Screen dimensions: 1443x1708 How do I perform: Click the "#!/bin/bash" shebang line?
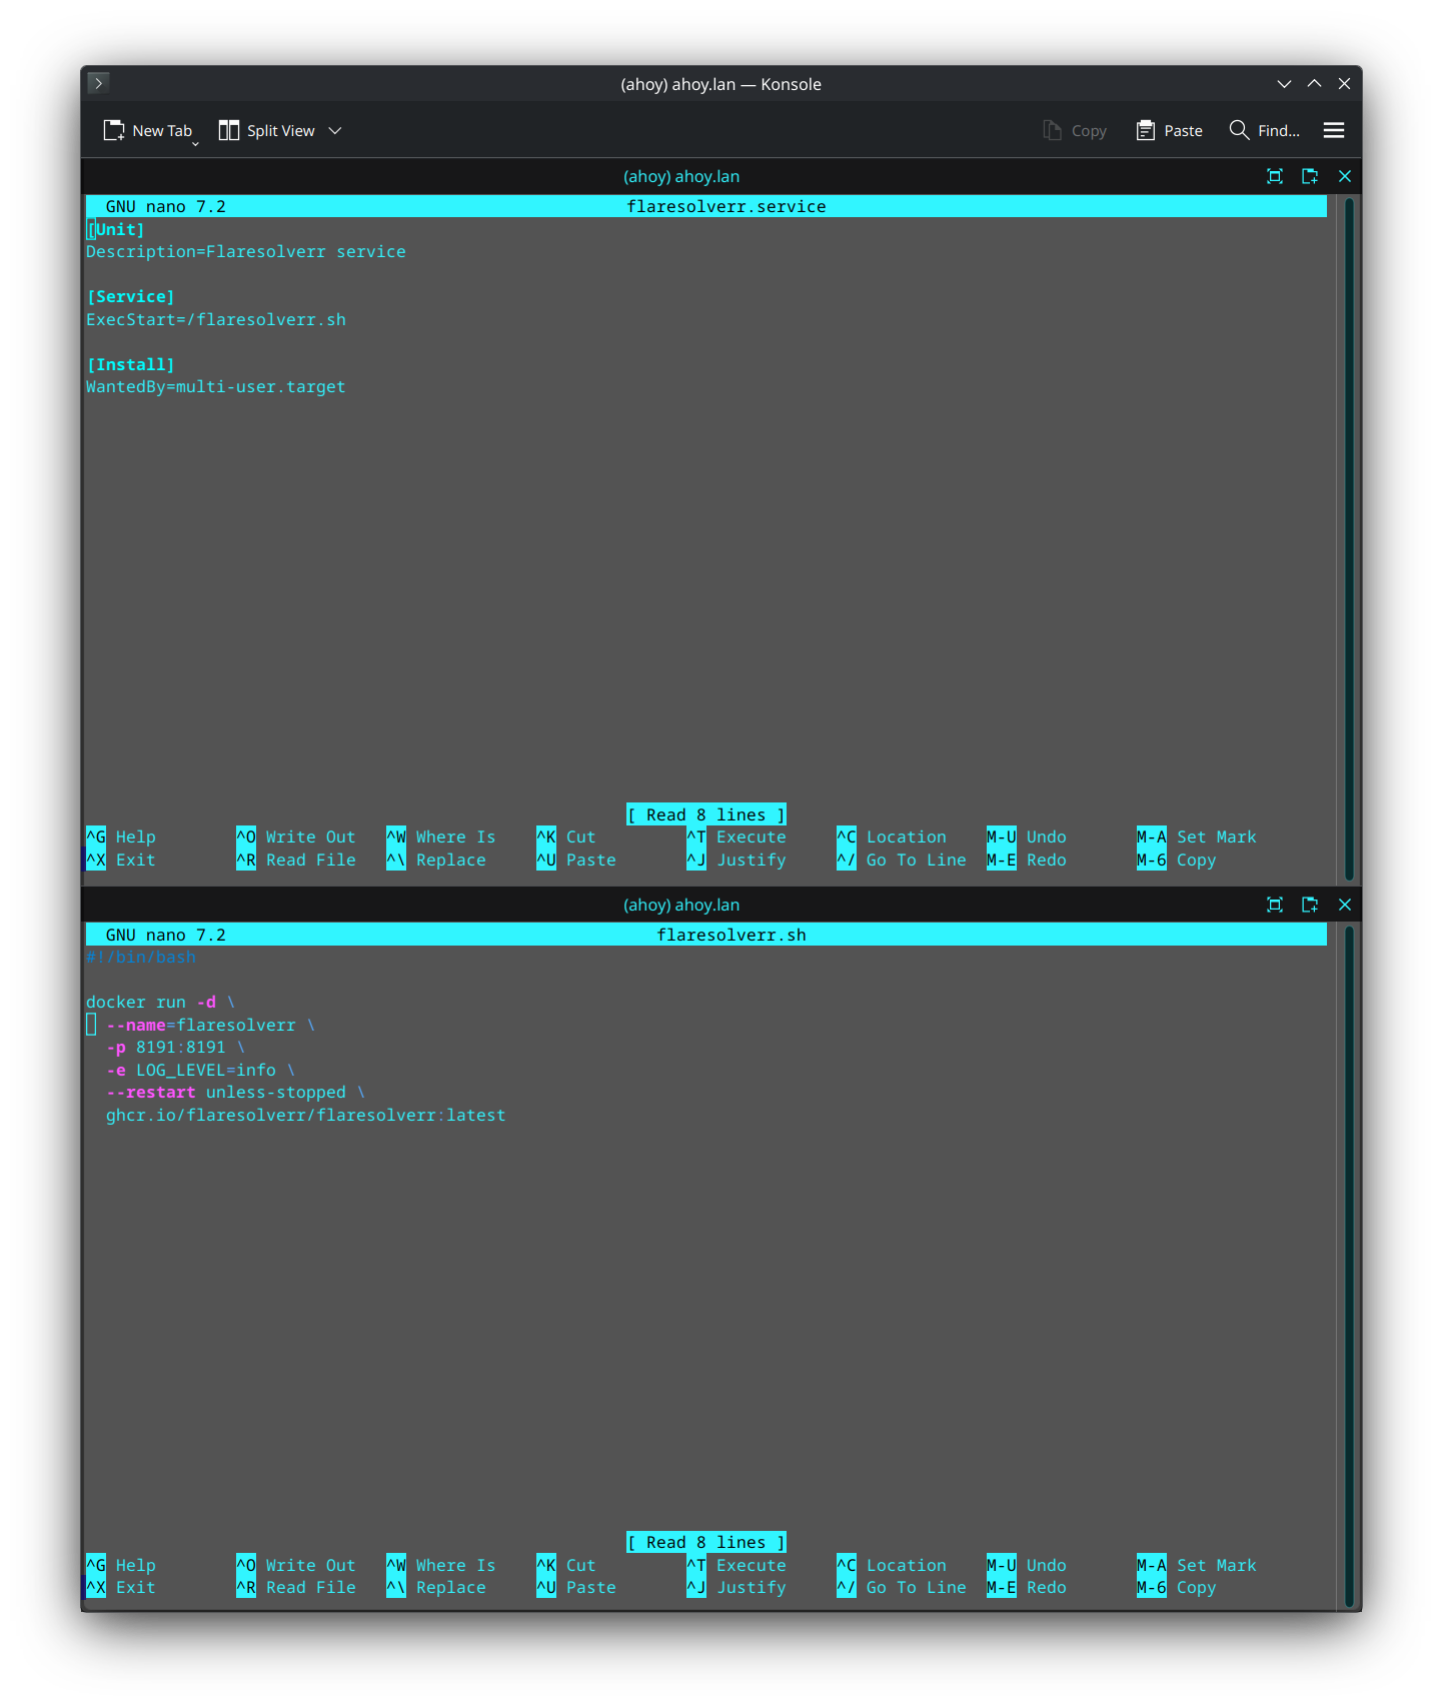(x=141, y=958)
